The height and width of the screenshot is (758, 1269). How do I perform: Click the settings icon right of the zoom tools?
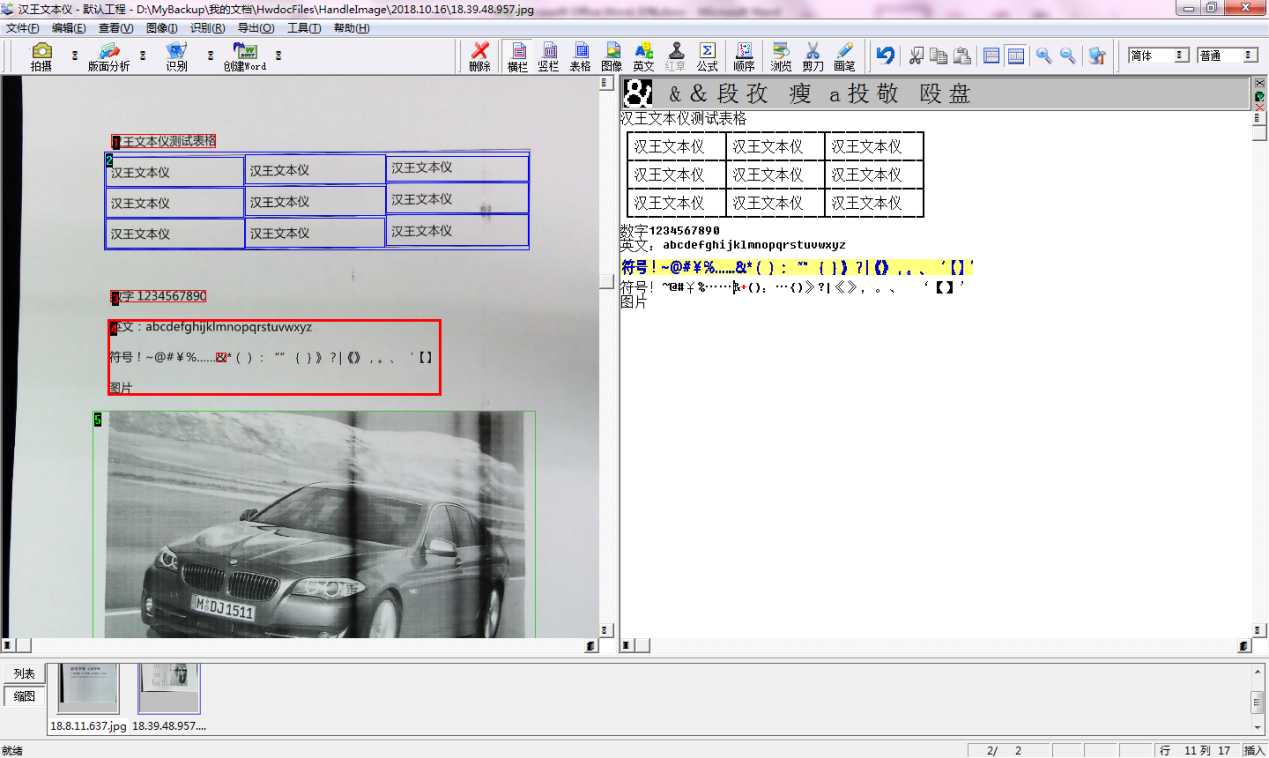pos(1097,56)
